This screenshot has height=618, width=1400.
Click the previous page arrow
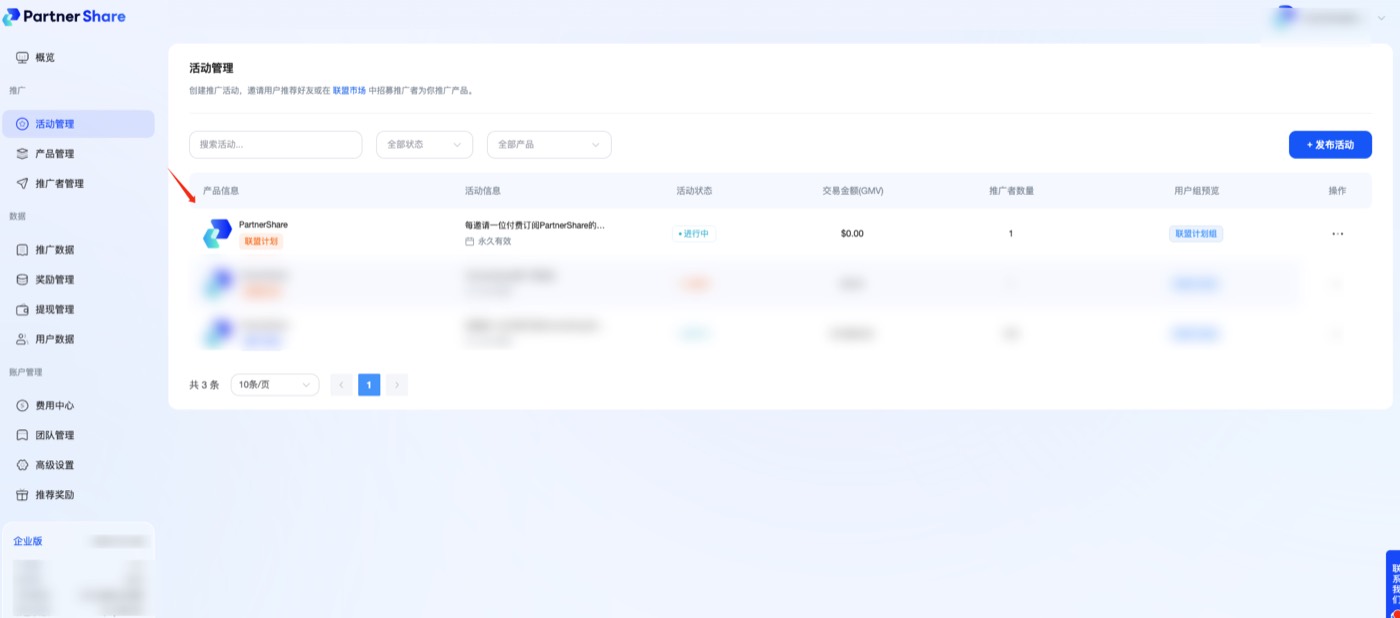[x=341, y=385]
